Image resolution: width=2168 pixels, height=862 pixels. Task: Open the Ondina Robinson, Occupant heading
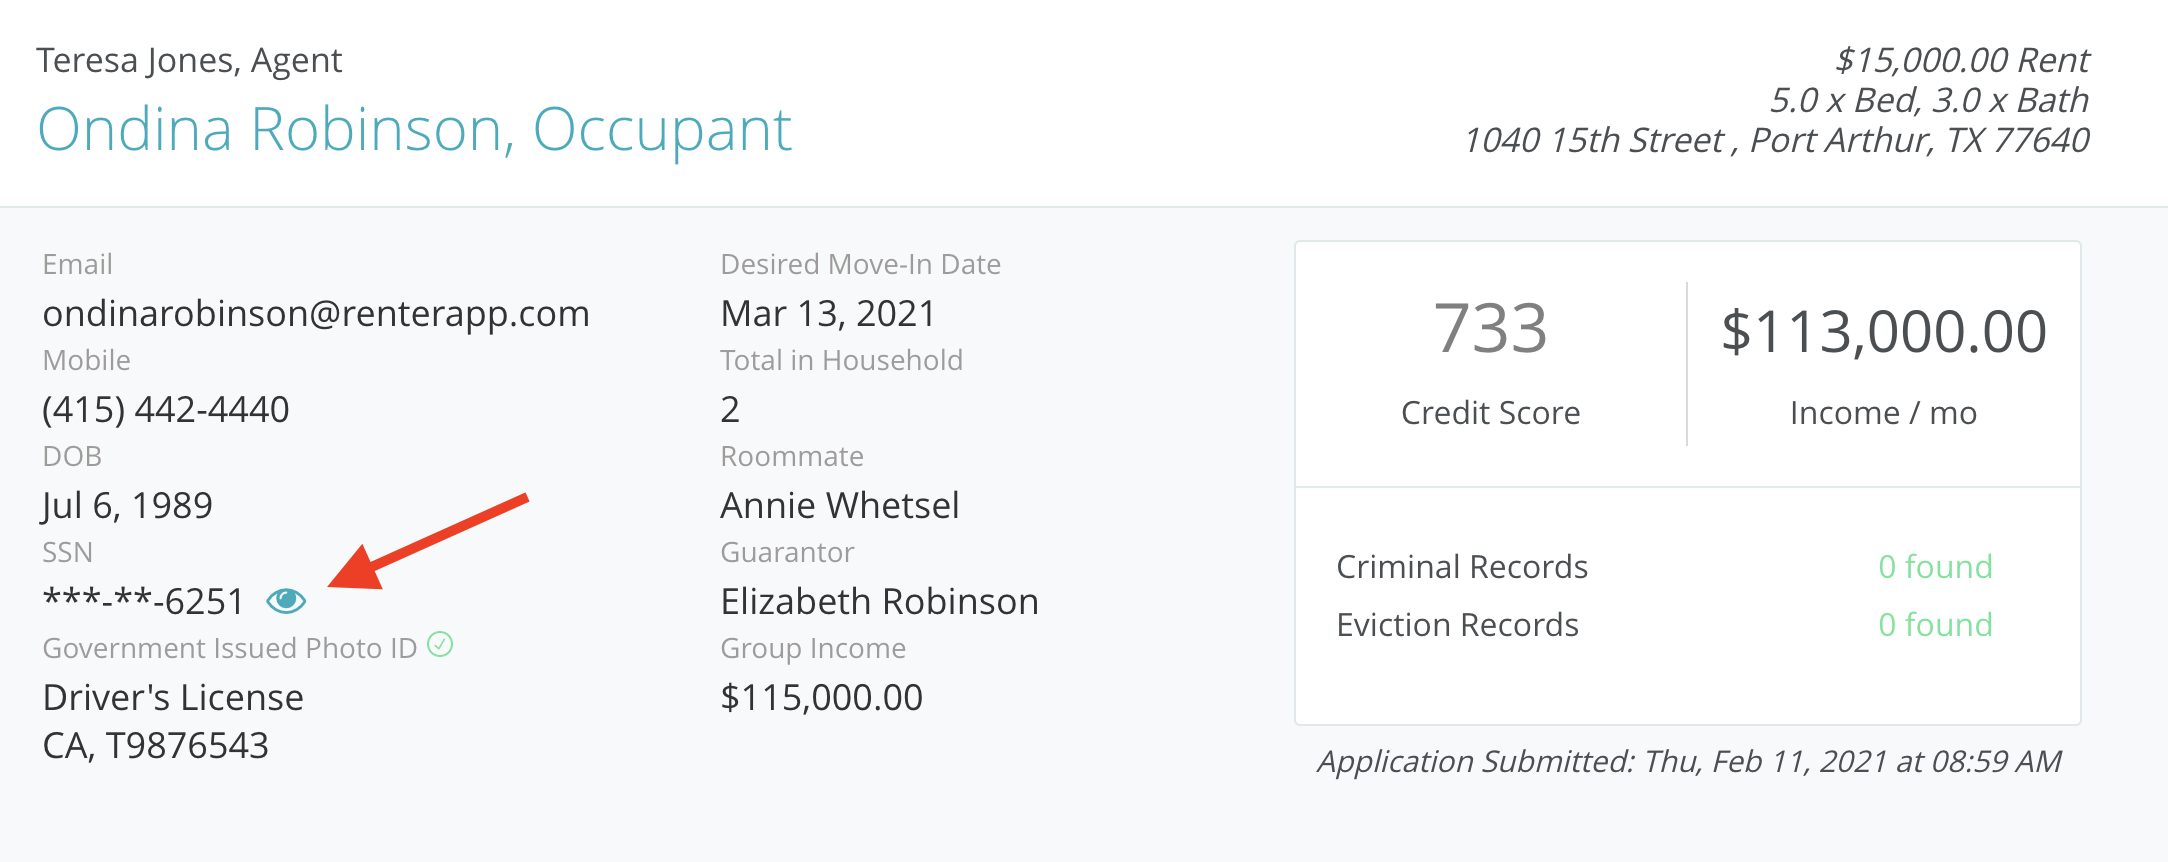coord(414,130)
